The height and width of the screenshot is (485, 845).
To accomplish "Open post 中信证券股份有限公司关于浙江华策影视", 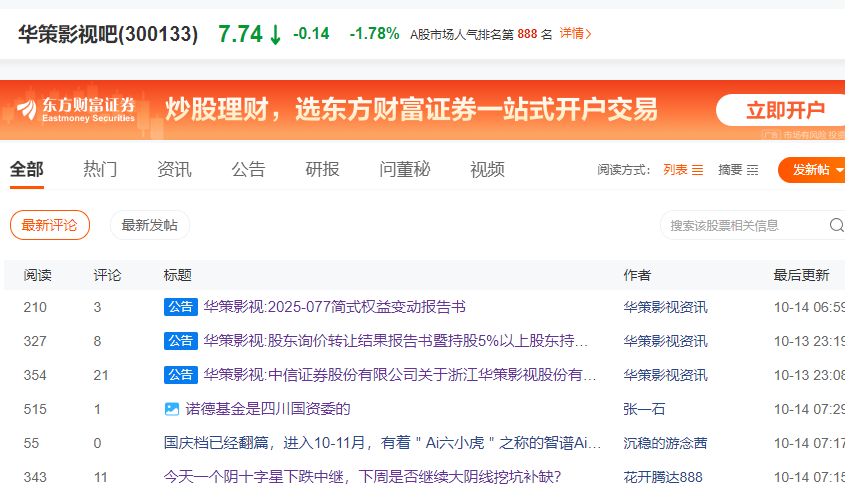I will pos(400,375).
